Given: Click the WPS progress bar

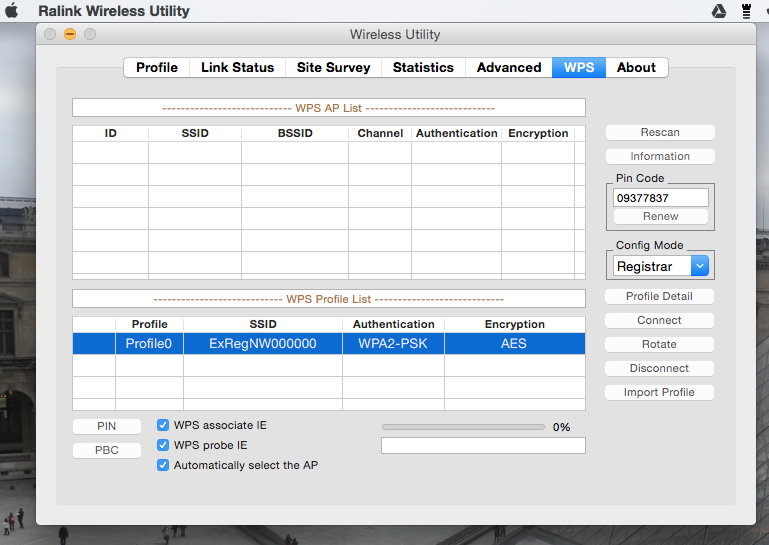Looking at the screenshot, I should pyautogui.click(x=463, y=427).
